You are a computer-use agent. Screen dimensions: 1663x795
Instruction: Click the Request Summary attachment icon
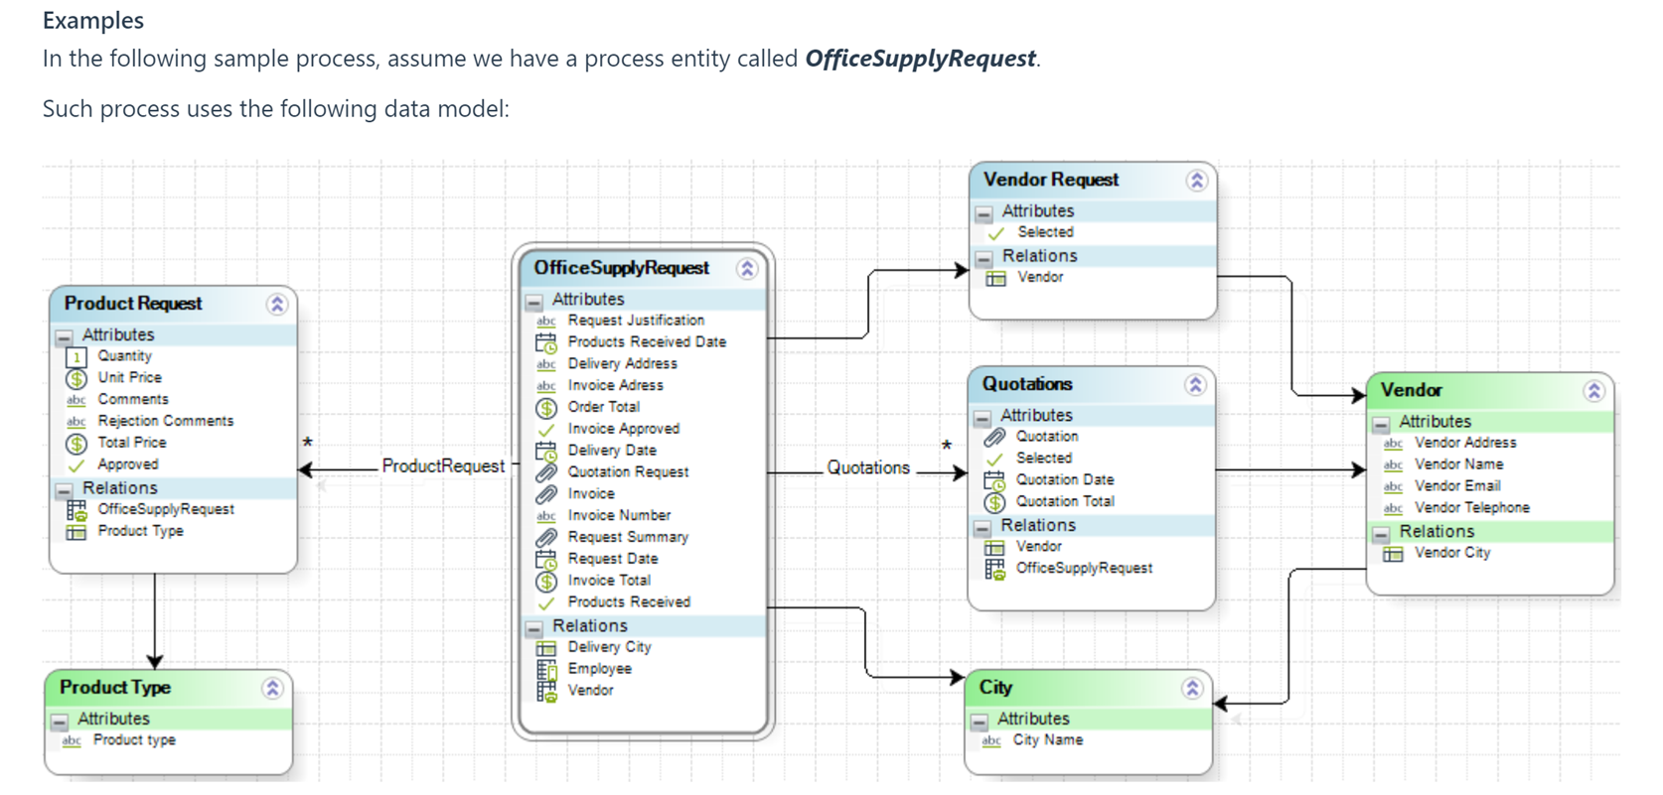546,538
